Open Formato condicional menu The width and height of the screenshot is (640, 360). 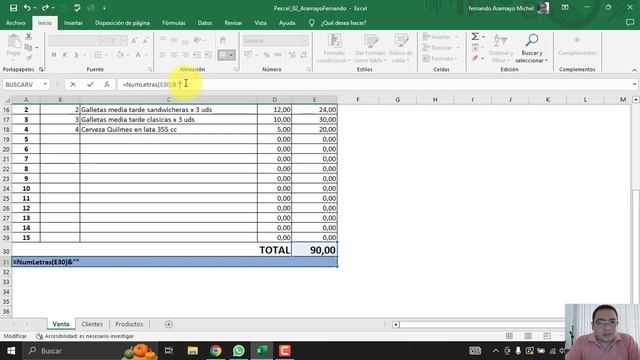[x=334, y=48]
